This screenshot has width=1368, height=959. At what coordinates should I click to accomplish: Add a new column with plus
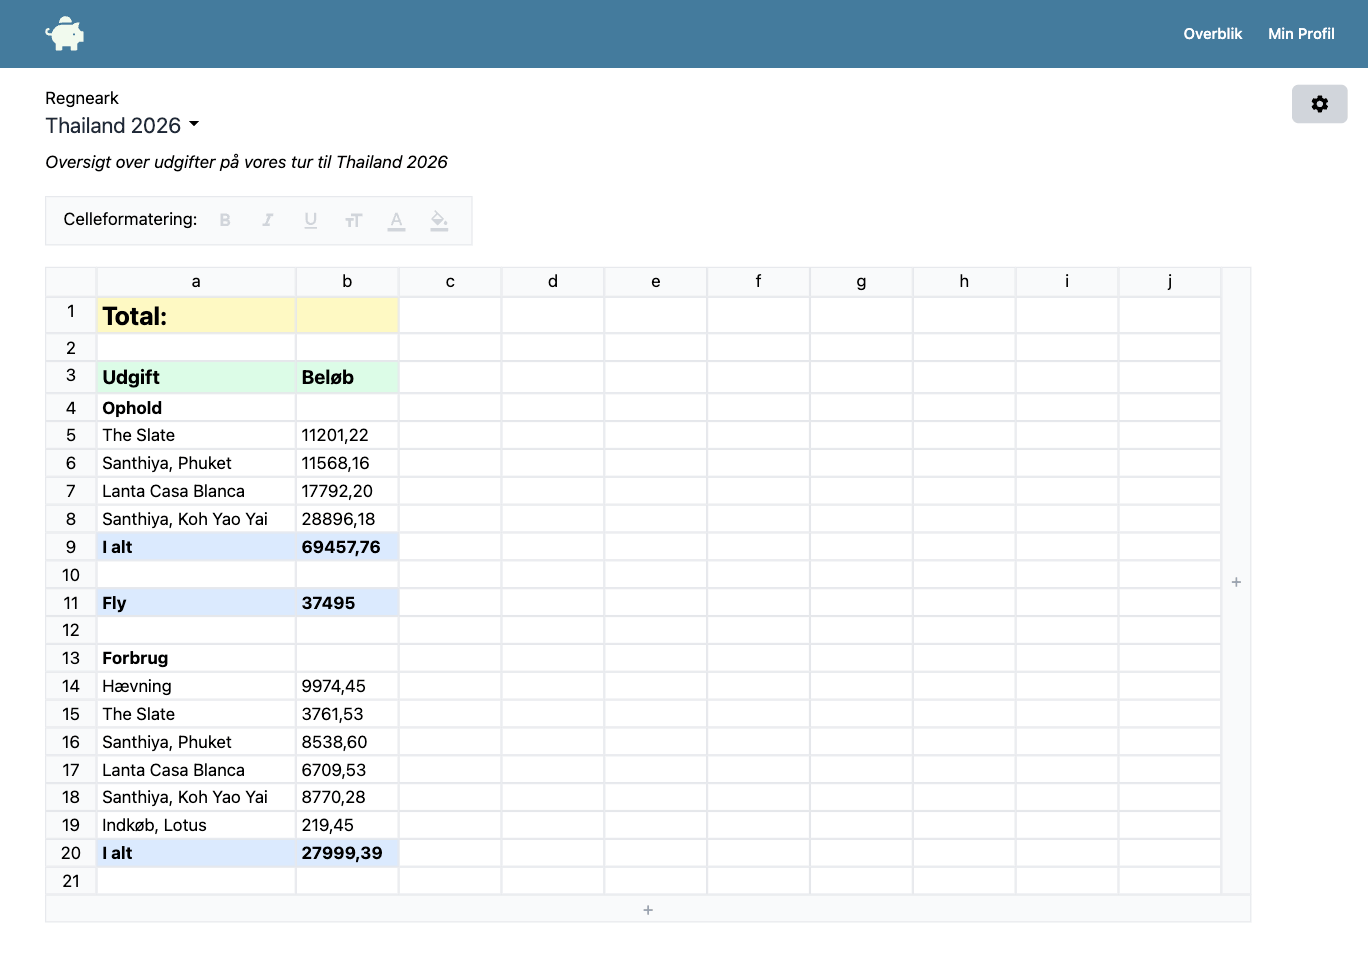pos(1236,581)
